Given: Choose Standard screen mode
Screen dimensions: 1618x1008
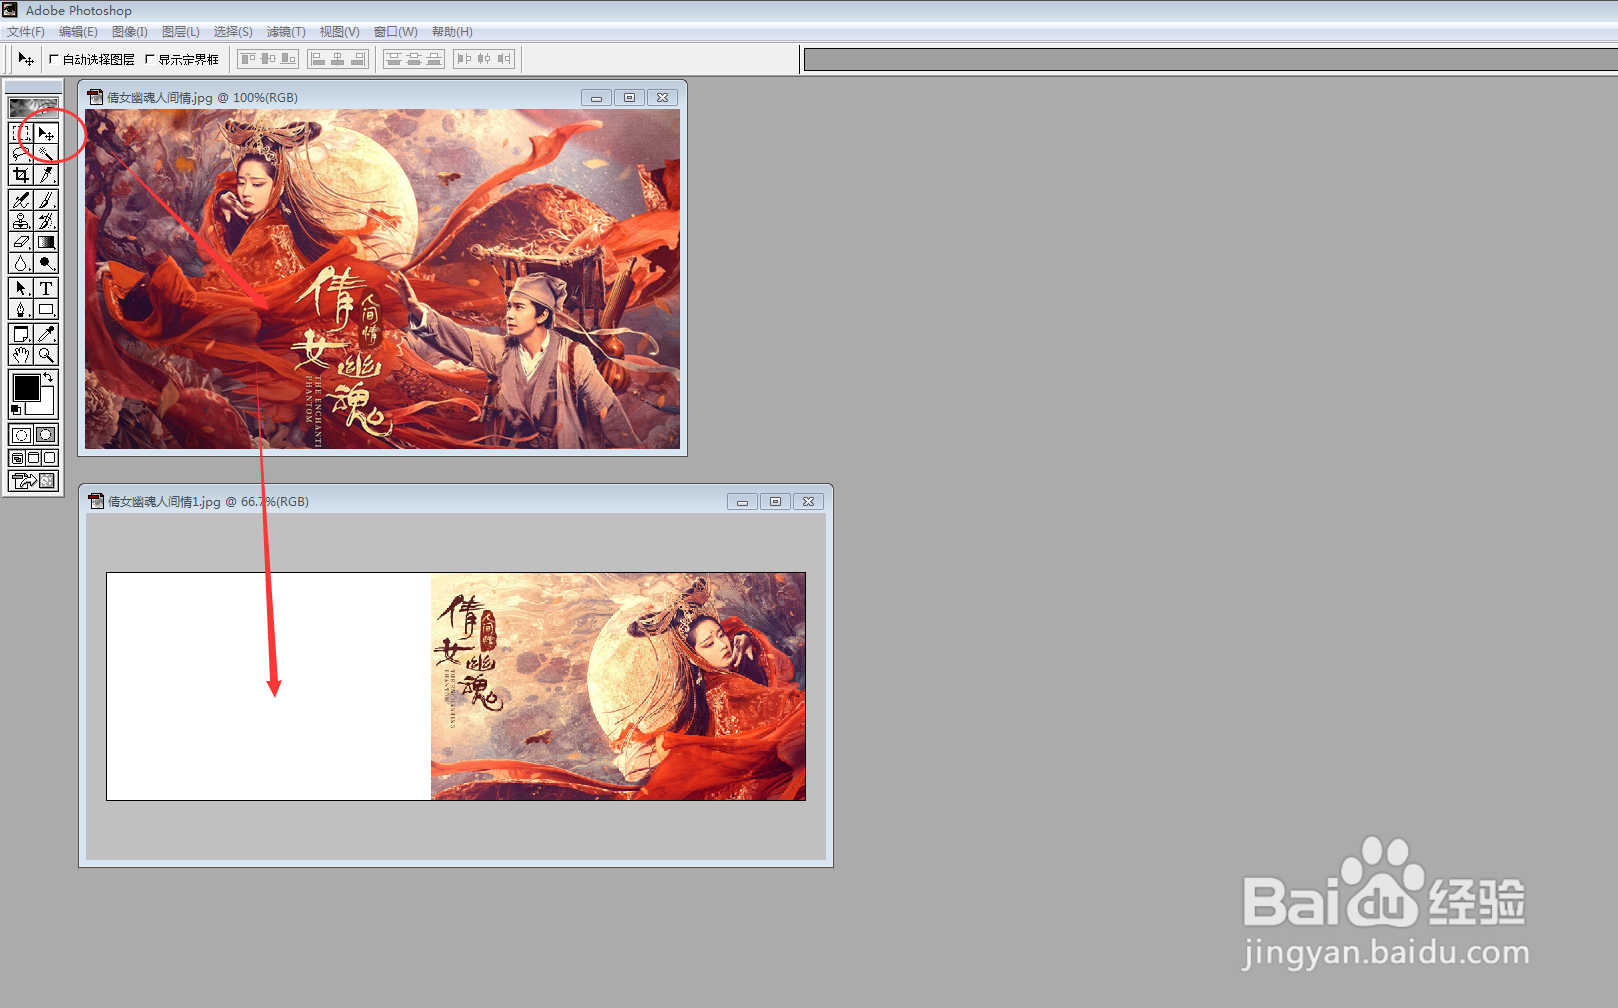Looking at the screenshot, I should pyautogui.click(x=17, y=458).
